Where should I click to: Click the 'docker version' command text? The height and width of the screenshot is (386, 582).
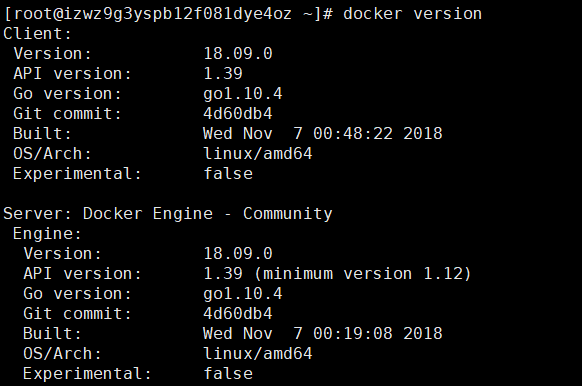coord(412,14)
